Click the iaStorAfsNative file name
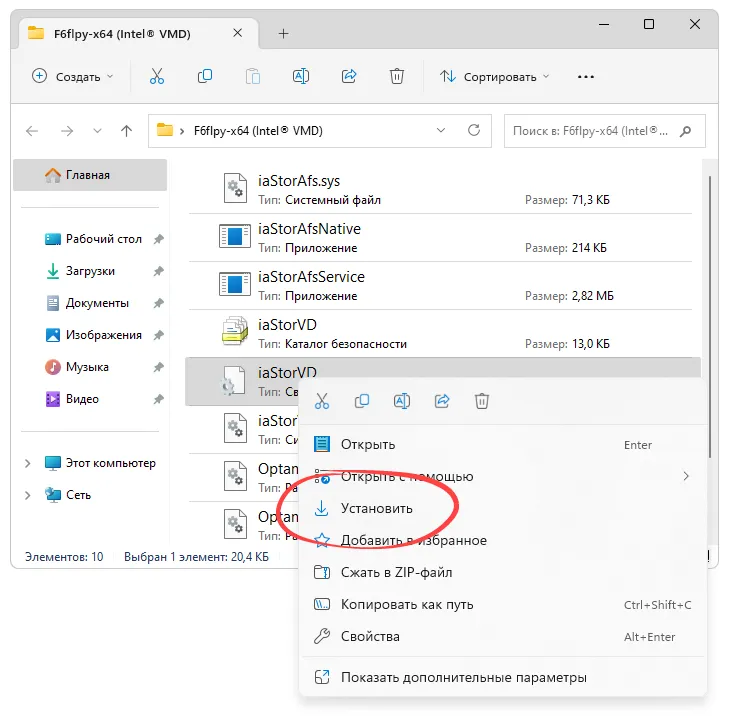The width and height of the screenshot is (735, 716). pos(309,229)
